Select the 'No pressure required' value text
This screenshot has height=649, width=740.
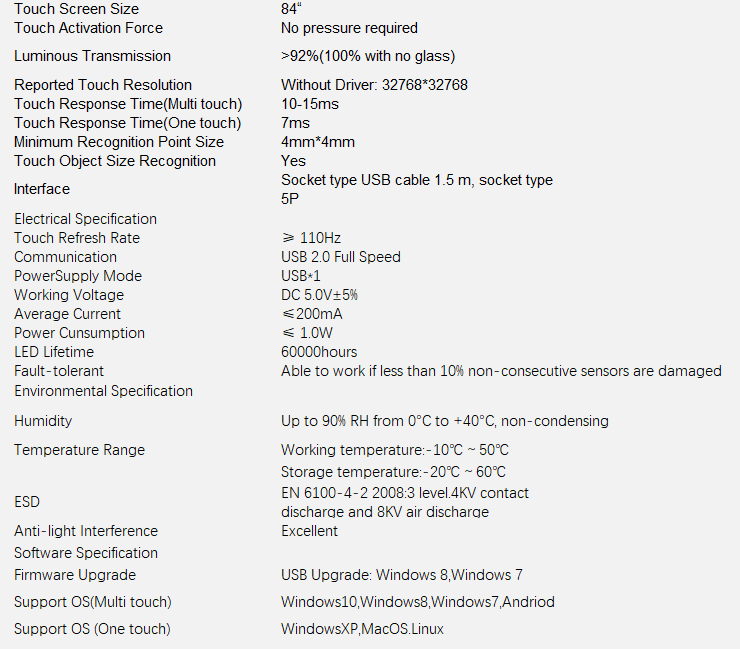(x=349, y=28)
